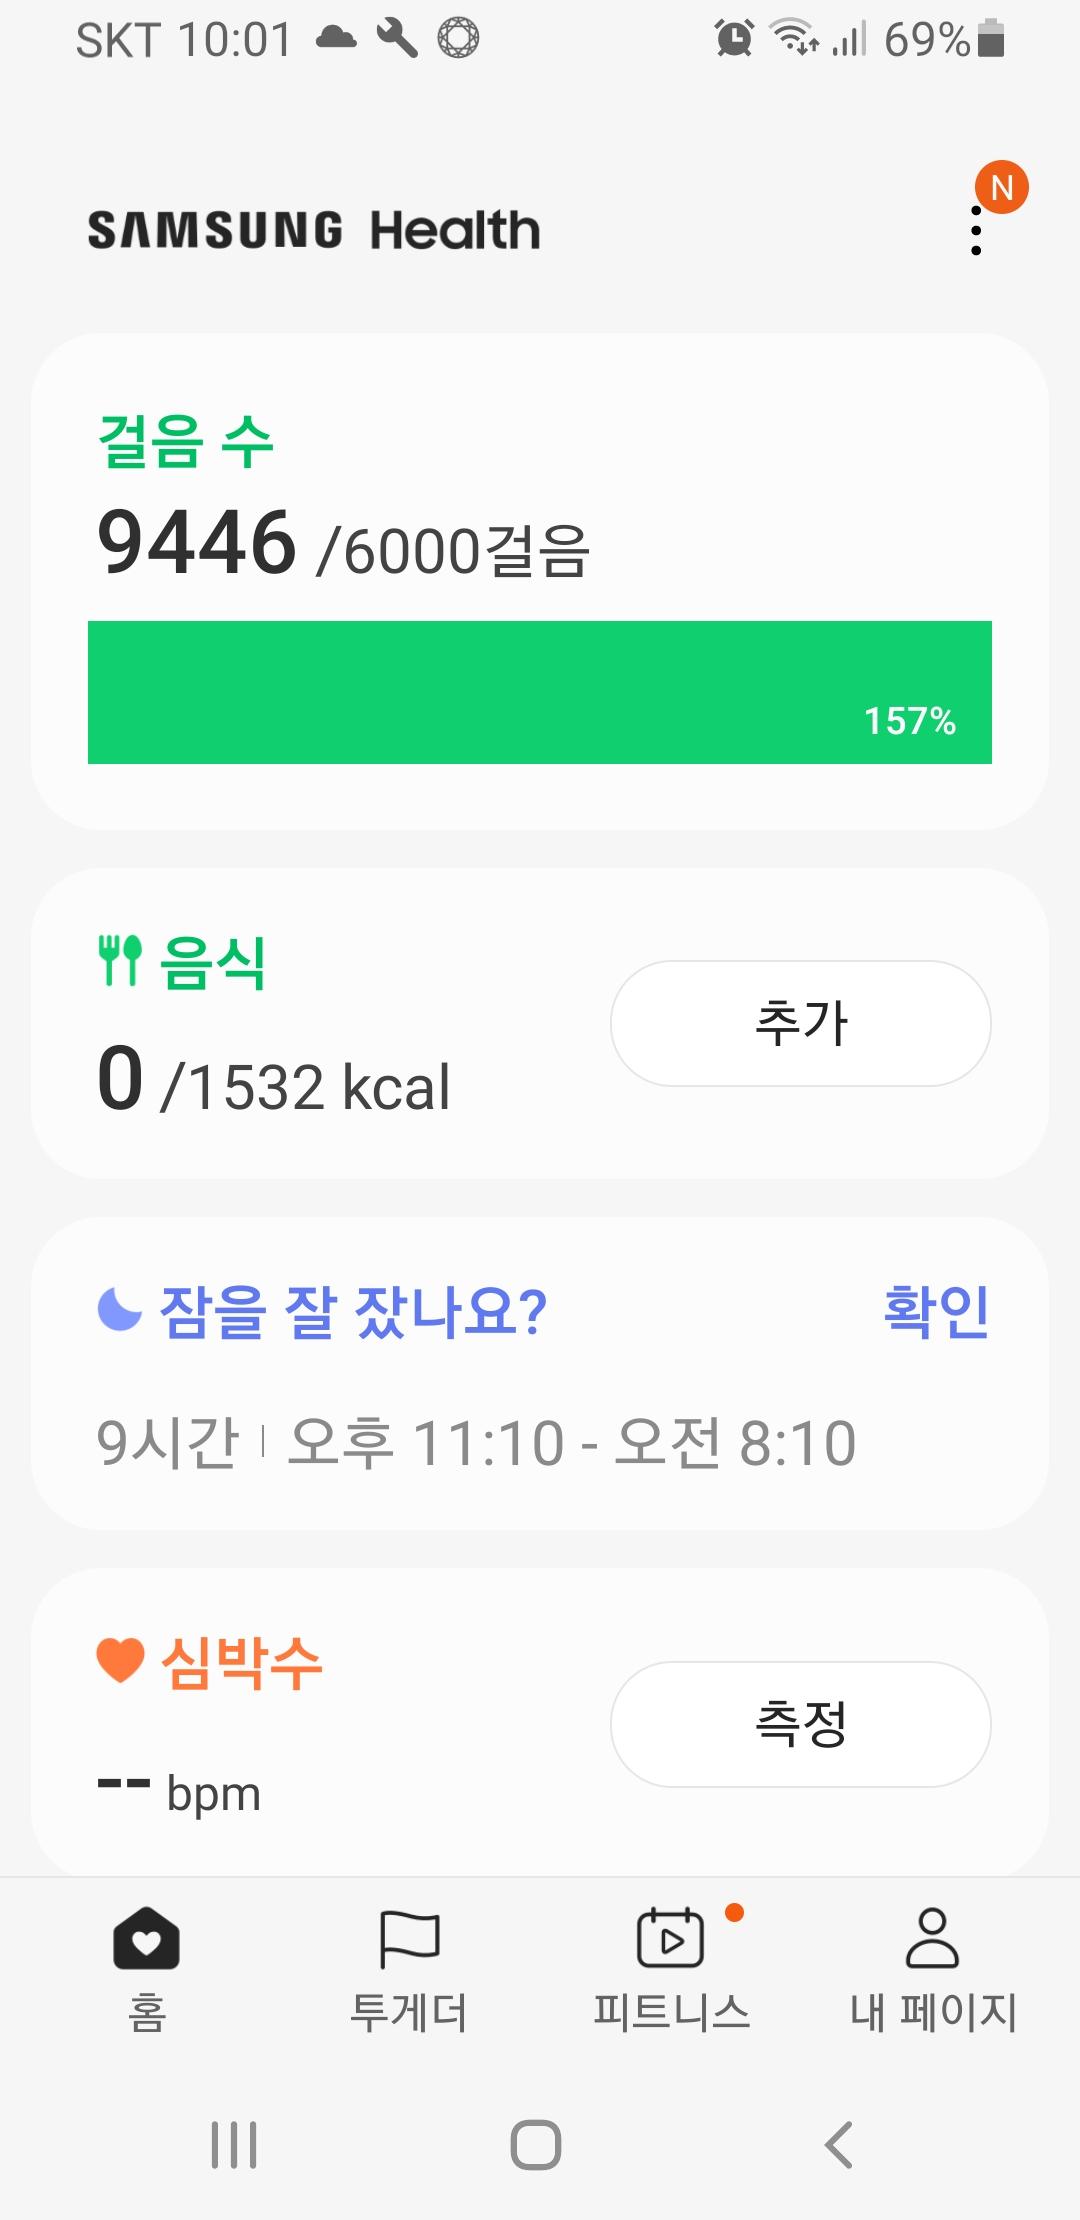
Task: Tap the Home tab house icon
Action: point(147,1938)
